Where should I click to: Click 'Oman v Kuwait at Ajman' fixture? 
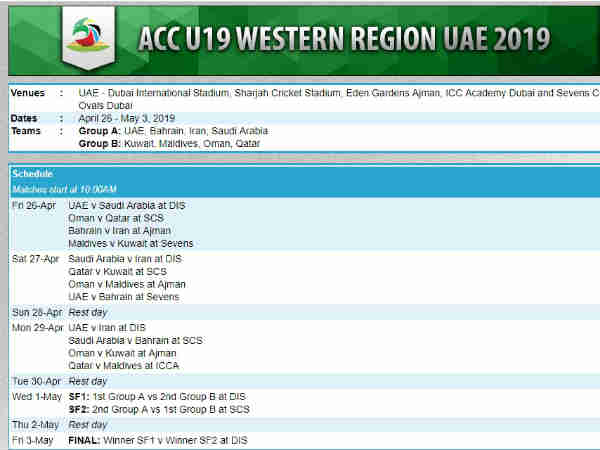tap(122, 353)
